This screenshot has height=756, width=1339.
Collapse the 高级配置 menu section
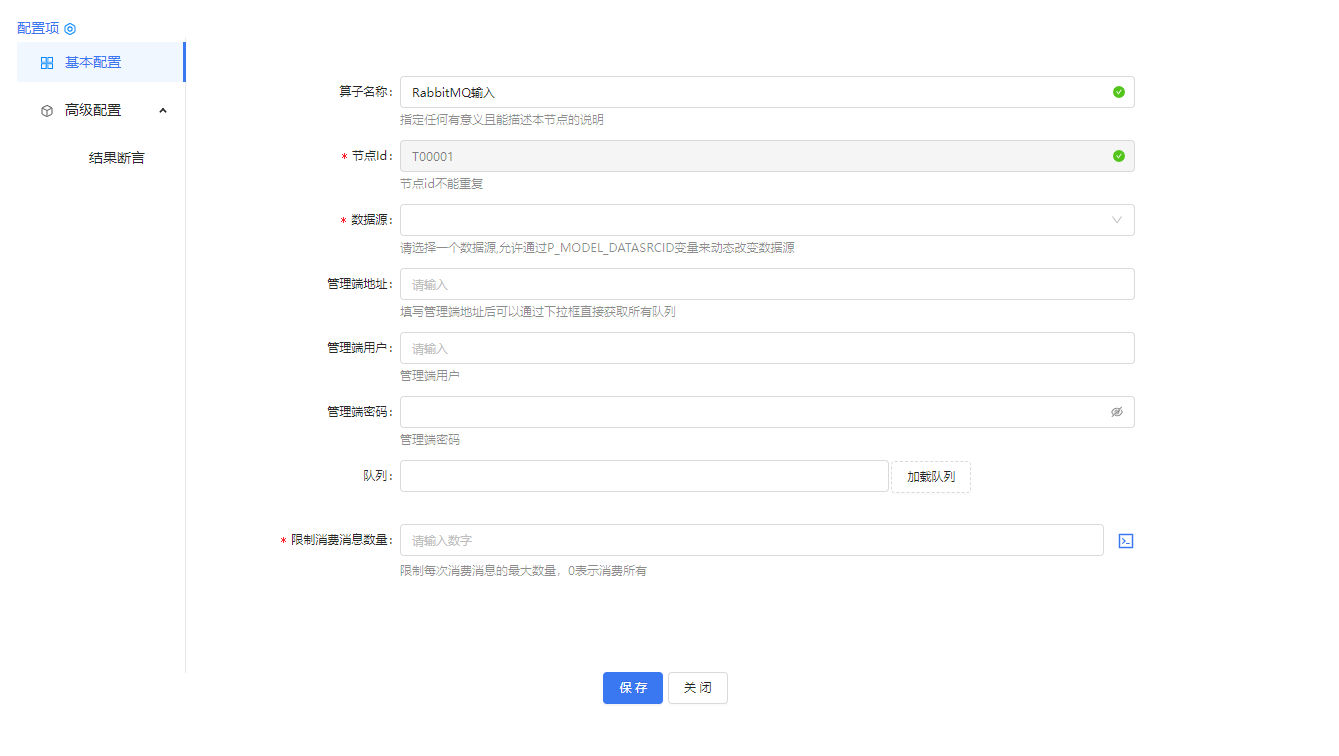tap(163, 110)
